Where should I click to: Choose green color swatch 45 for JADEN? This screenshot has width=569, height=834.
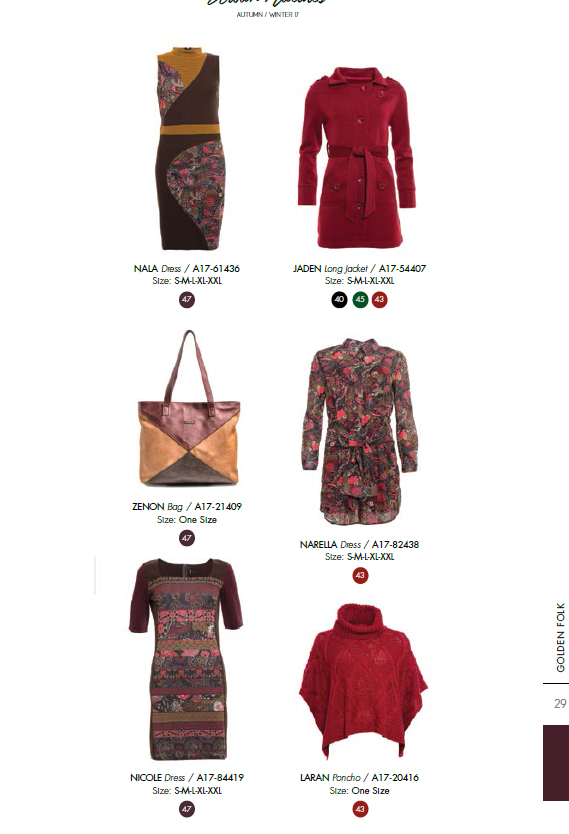(360, 299)
